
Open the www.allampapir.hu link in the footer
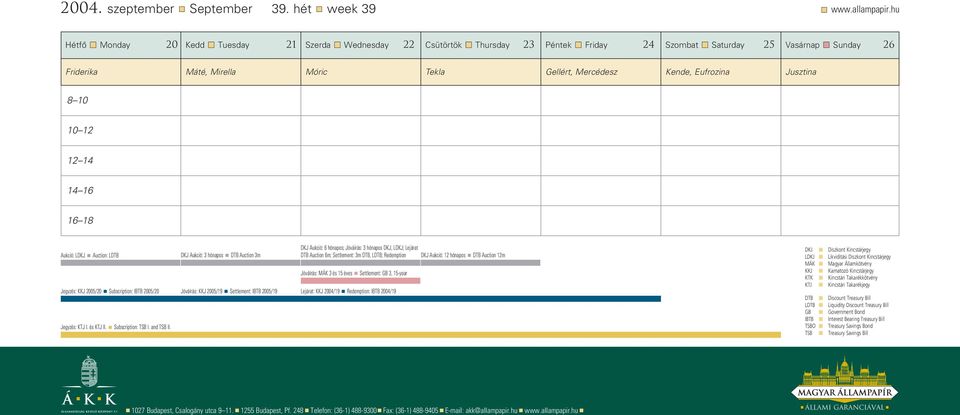click(550, 411)
